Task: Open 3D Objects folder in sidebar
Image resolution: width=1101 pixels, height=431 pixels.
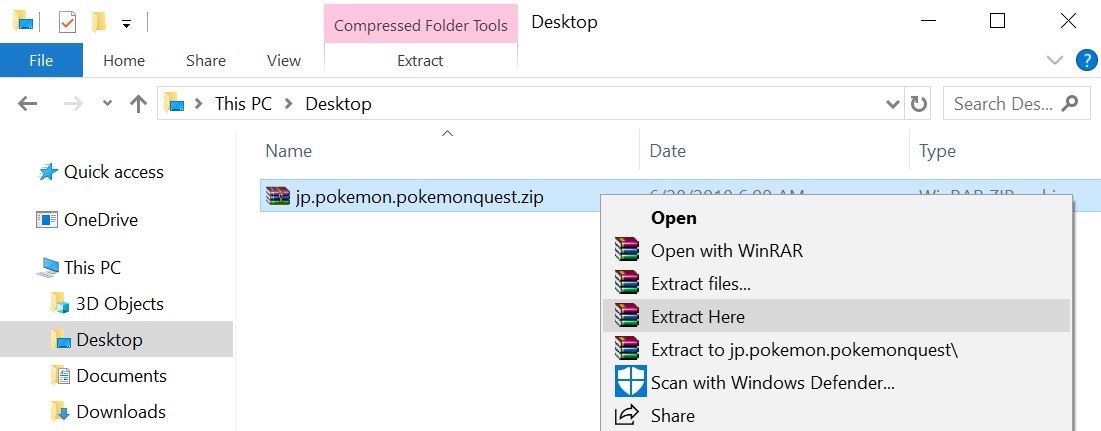Action: click(x=119, y=304)
